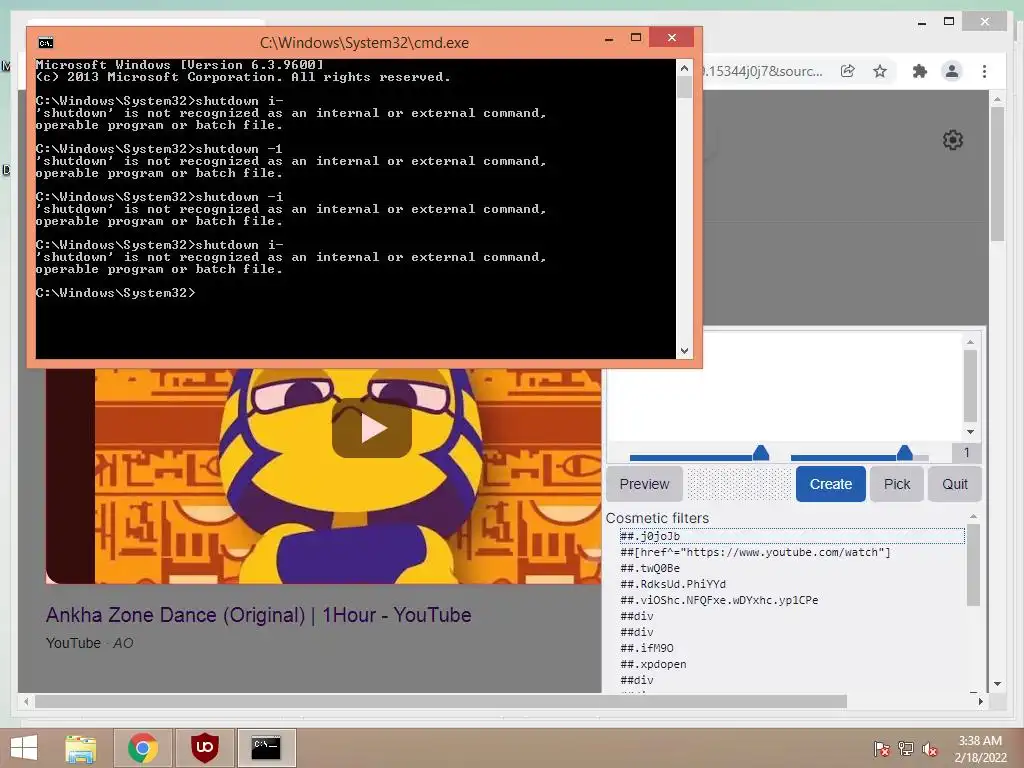Adjust left blue specificity slider
1024x768 pixels.
coord(760,453)
